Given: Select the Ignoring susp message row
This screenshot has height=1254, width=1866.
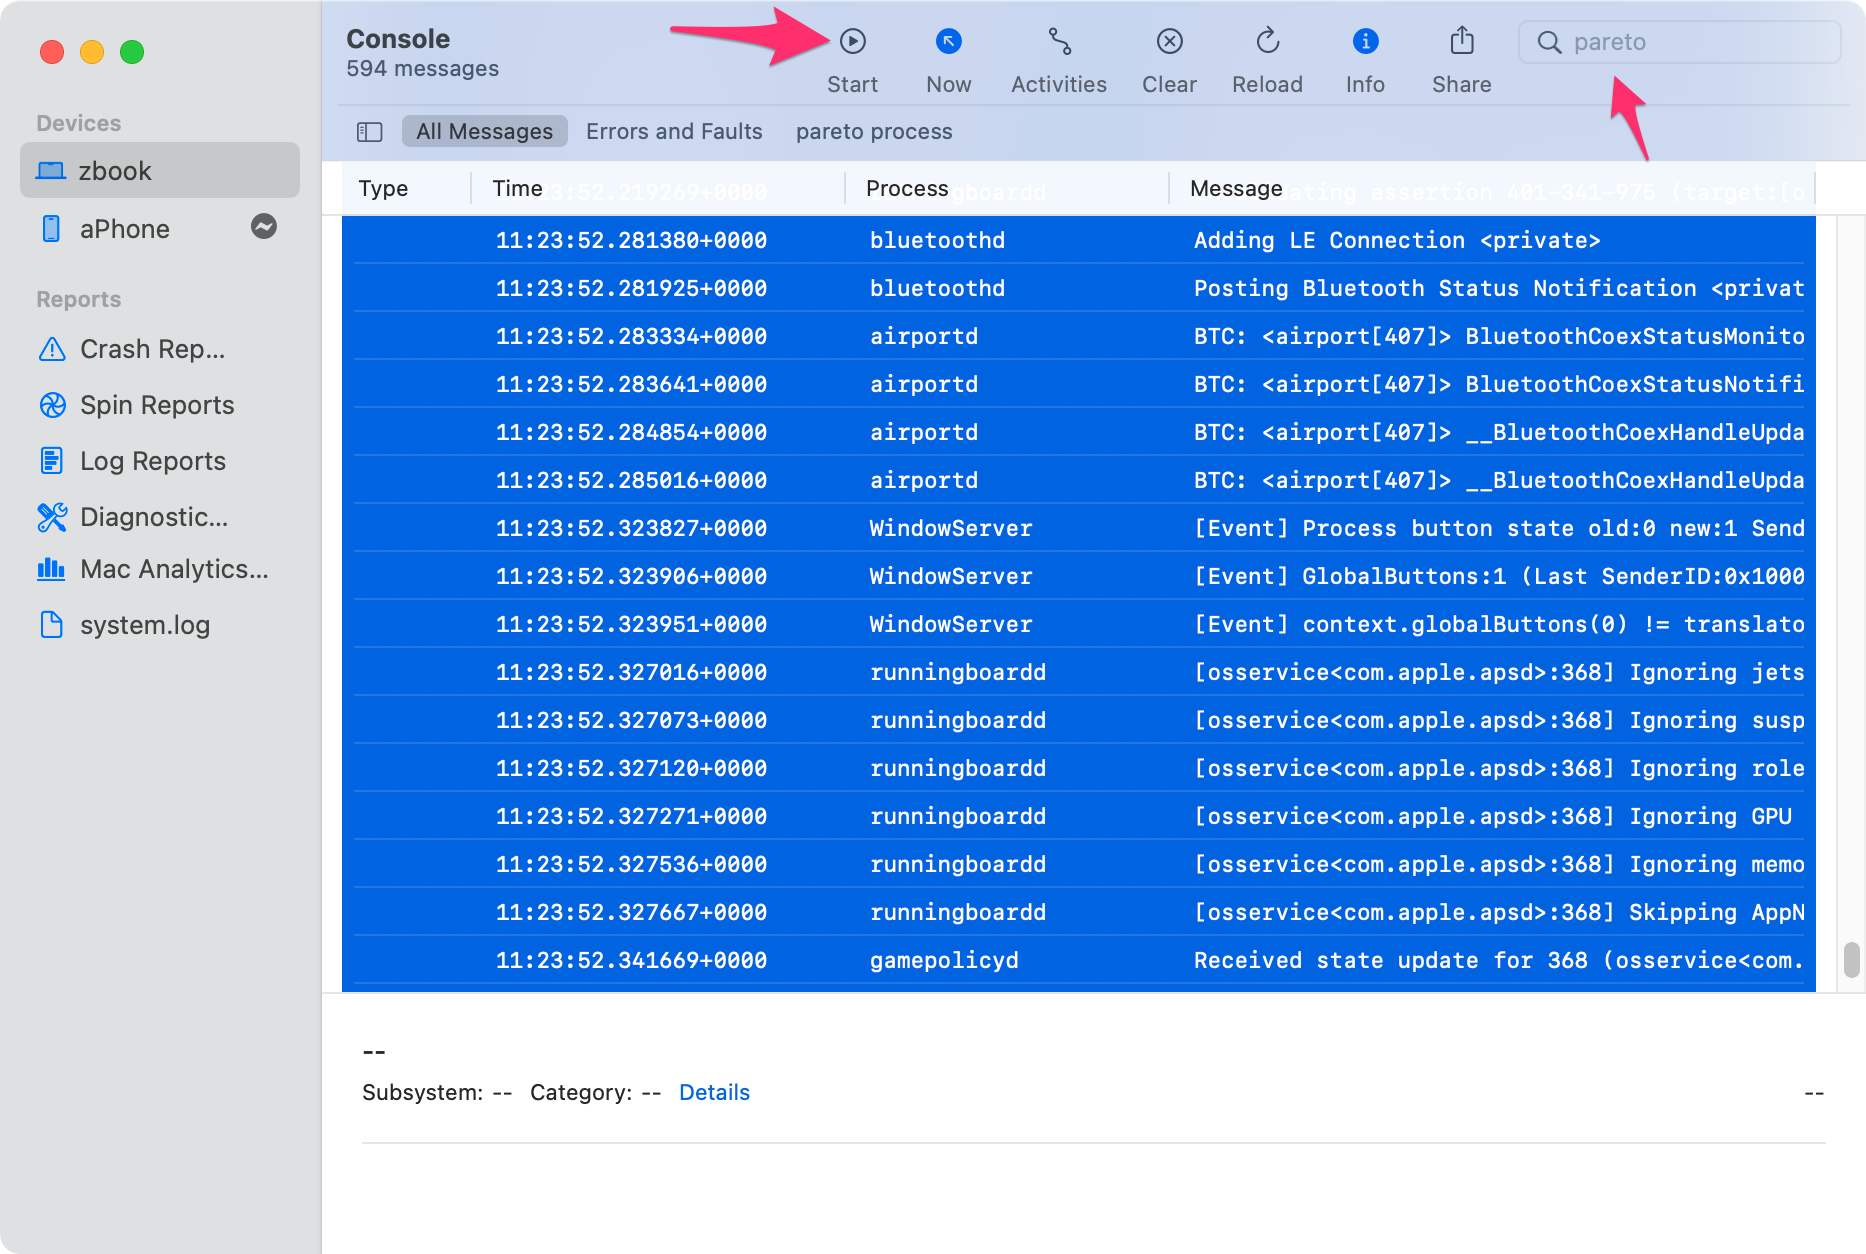Looking at the screenshot, I should (x=1079, y=720).
